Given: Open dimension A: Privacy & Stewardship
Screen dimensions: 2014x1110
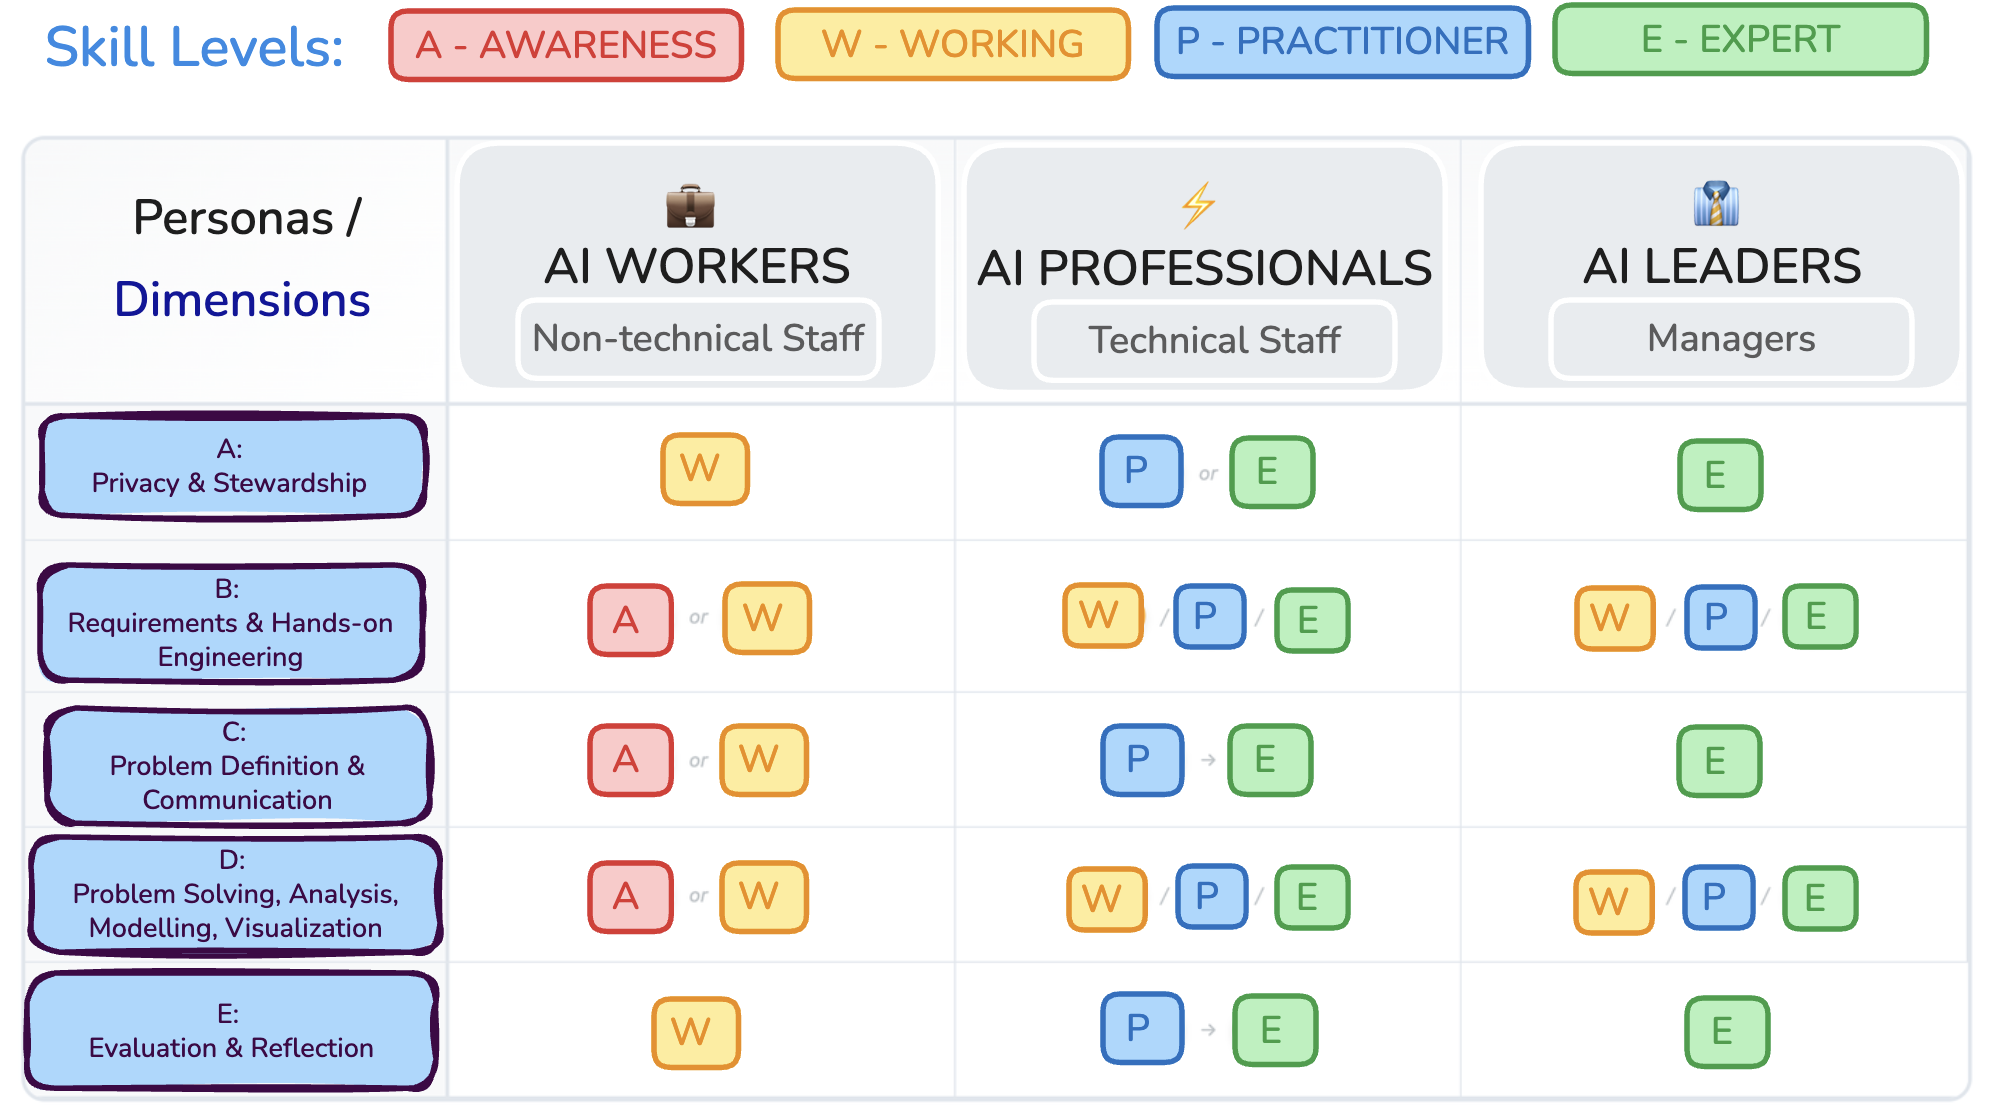Looking at the screenshot, I should (233, 466).
